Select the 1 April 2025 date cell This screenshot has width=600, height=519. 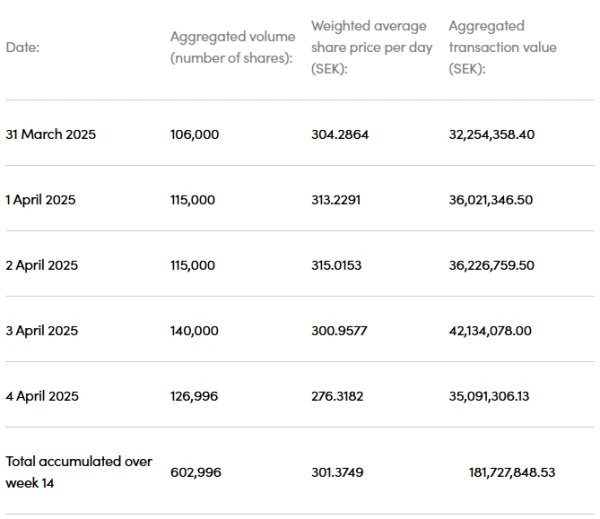(x=41, y=199)
